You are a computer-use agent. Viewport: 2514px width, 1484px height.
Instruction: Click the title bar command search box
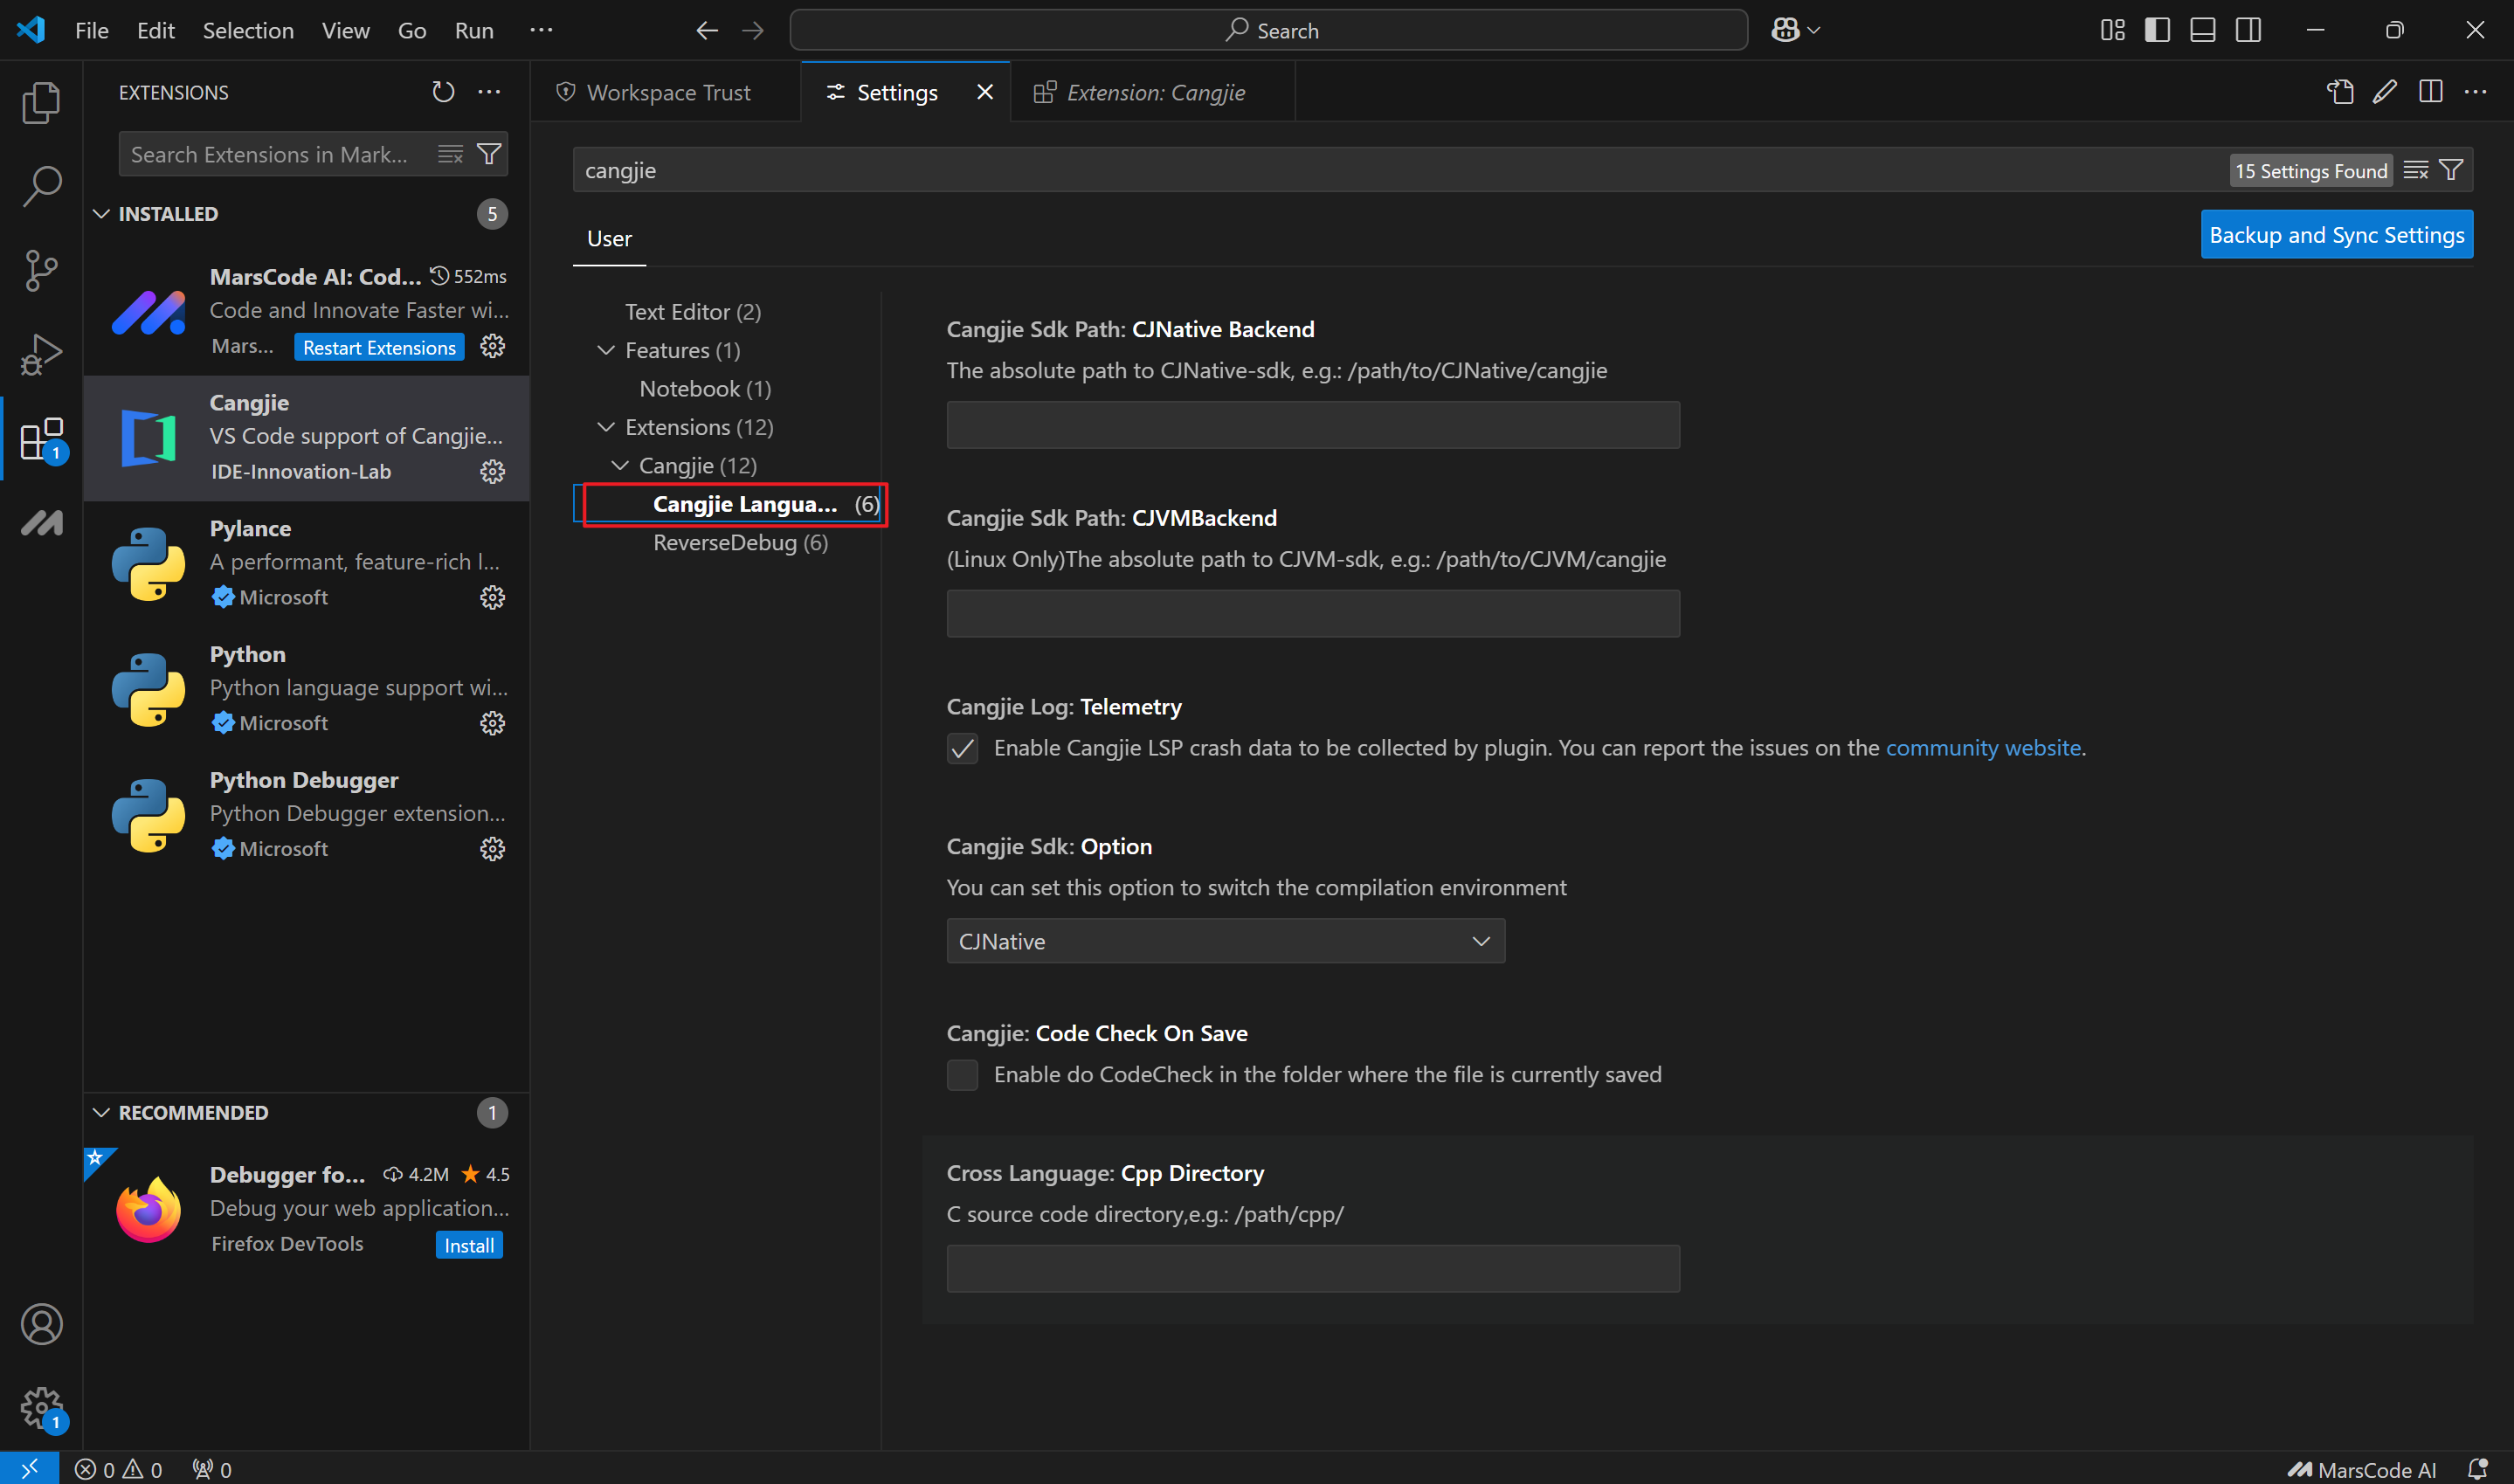pyautogui.click(x=1268, y=30)
